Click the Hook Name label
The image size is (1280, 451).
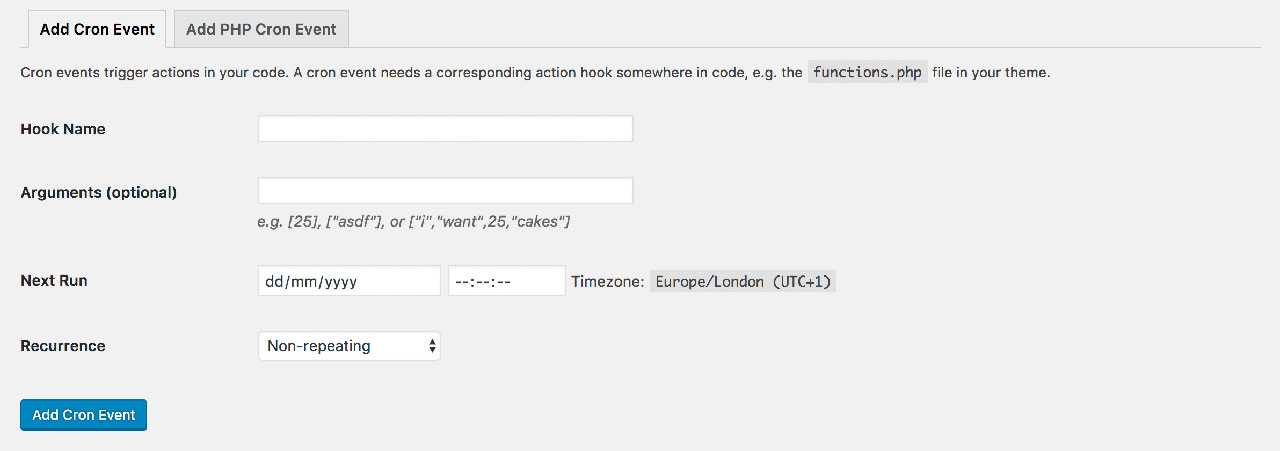click(63, 129)
